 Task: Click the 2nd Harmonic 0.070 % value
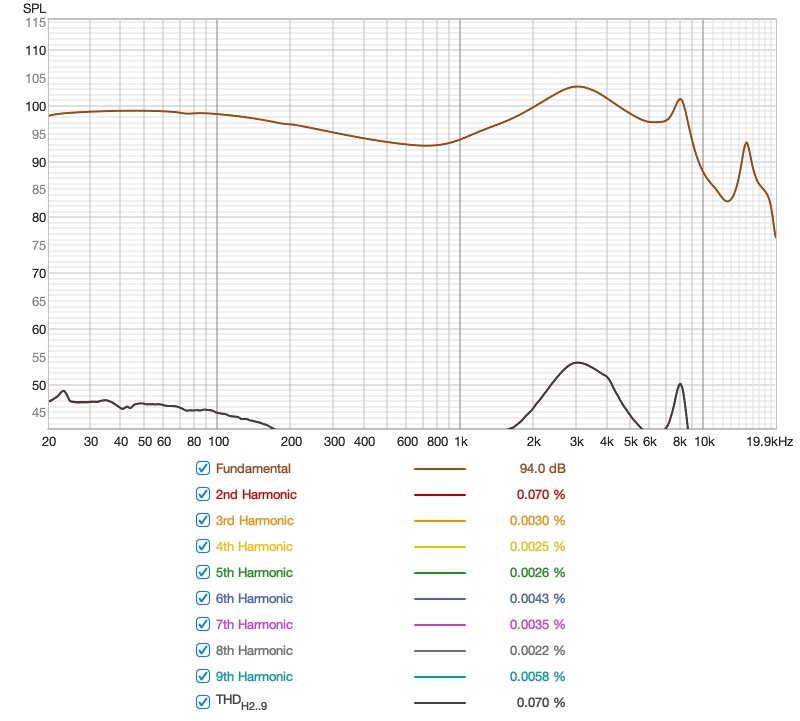point(541,494)
